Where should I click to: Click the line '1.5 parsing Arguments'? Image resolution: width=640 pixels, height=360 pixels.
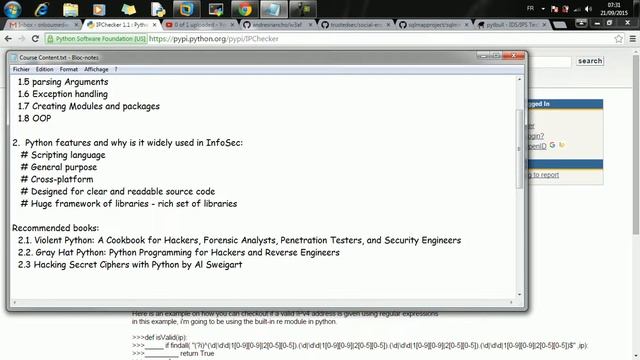point(63,82)
